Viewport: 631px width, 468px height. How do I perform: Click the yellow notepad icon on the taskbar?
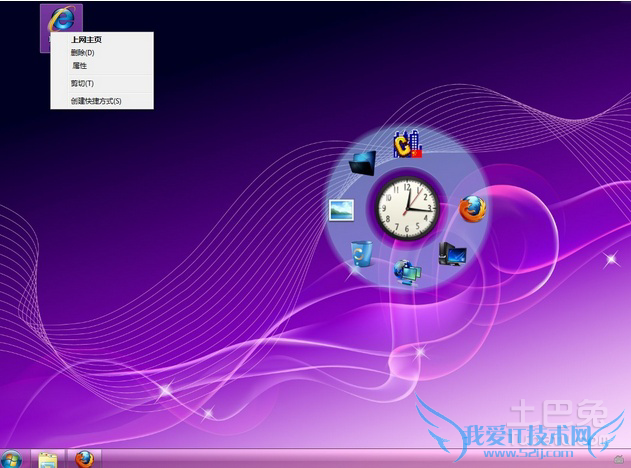click(47, 459)
